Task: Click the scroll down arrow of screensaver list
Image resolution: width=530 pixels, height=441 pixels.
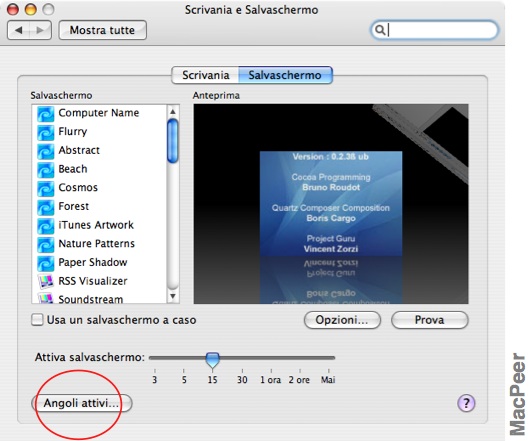Action: click(x=173, y=296)
